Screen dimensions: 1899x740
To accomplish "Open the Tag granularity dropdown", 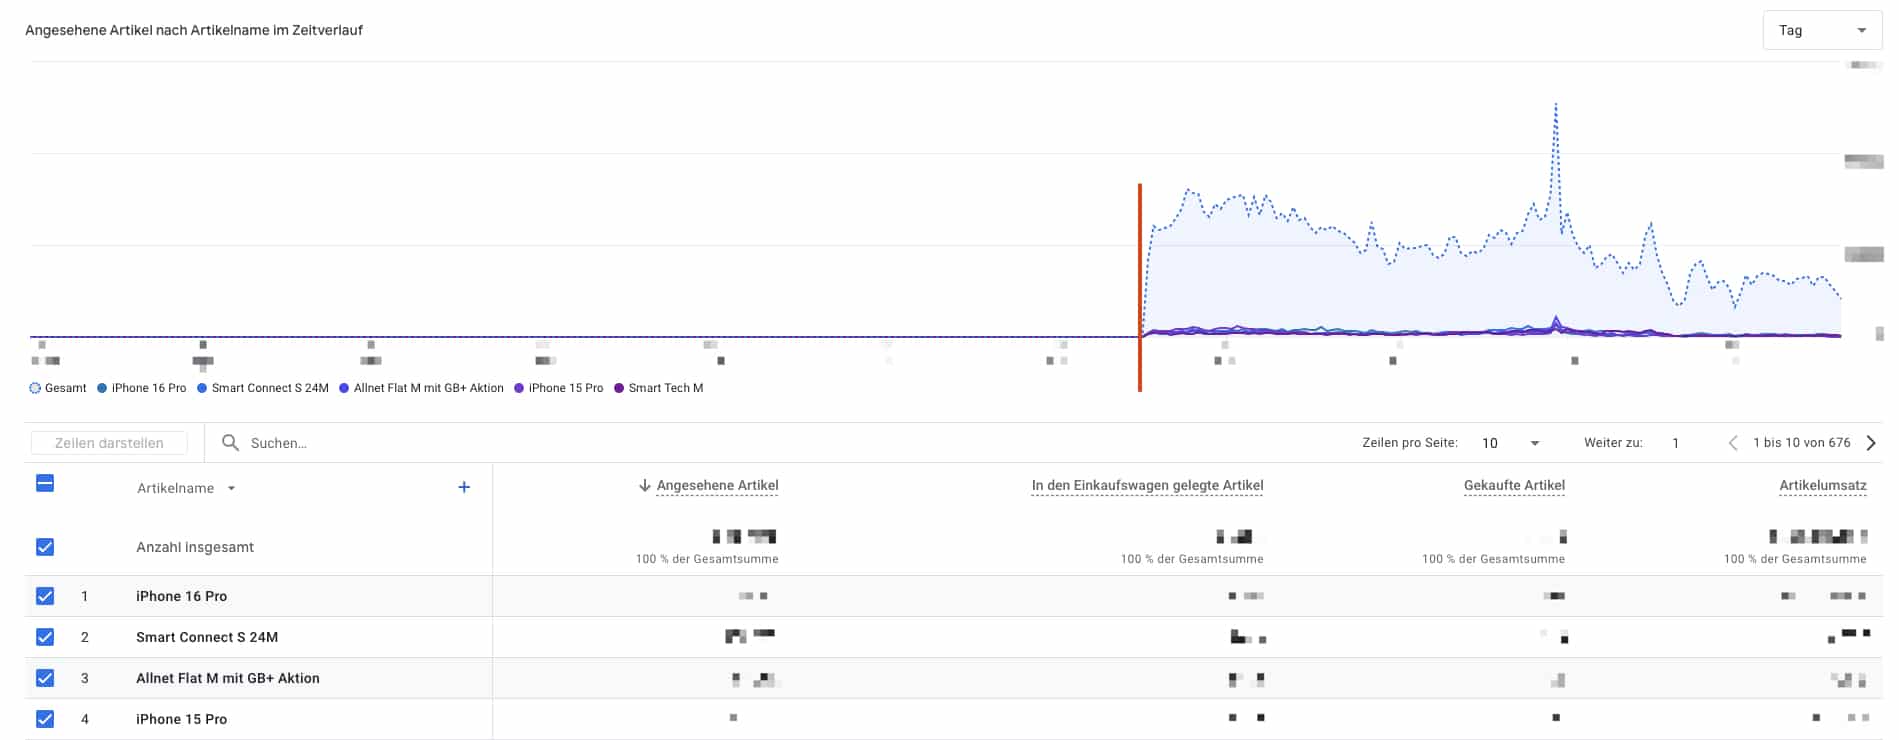I will (x=1821, y=30).
